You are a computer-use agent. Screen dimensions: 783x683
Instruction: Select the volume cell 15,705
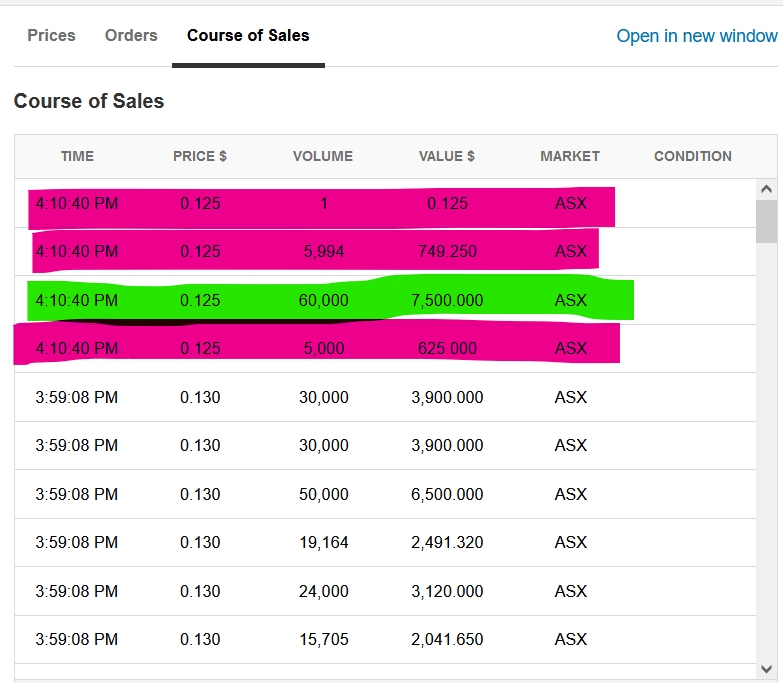pyautogui.click(x=324, y=639)
